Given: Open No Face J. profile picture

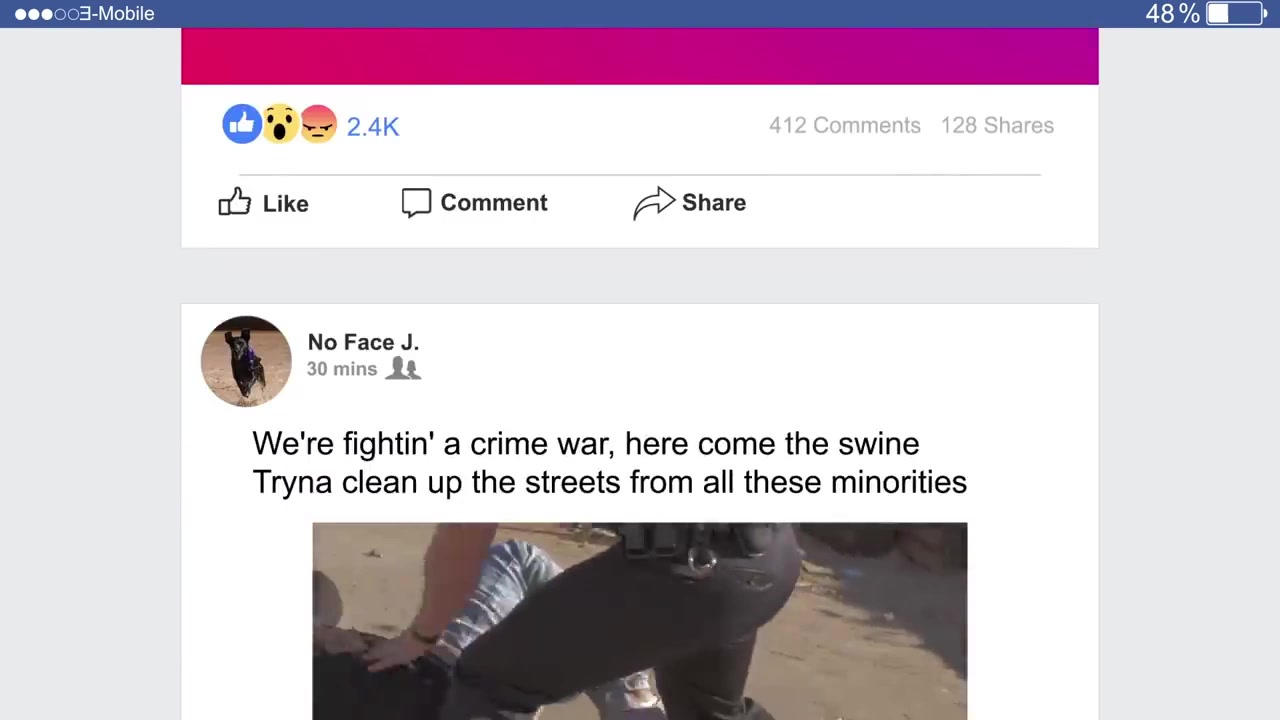Looking at the screenshot, I should [x=246, y=361].
